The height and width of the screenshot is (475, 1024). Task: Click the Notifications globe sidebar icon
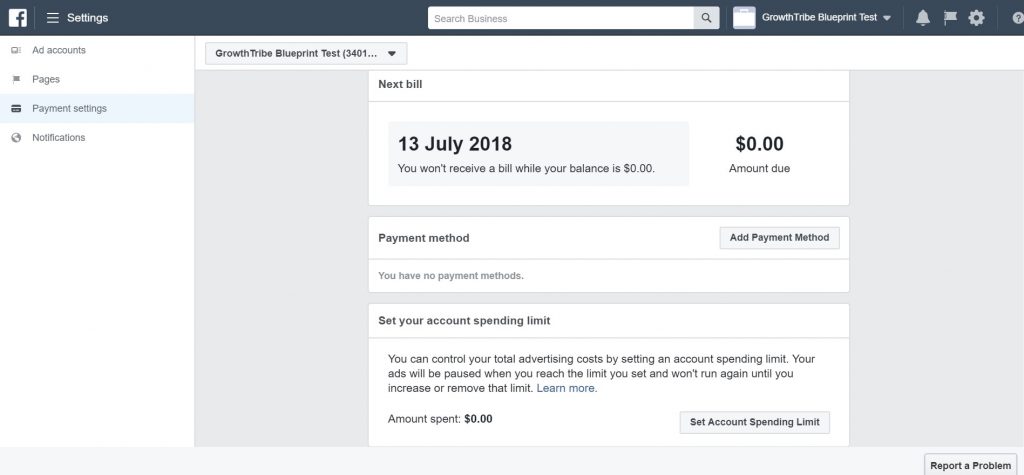click(16, 138)
